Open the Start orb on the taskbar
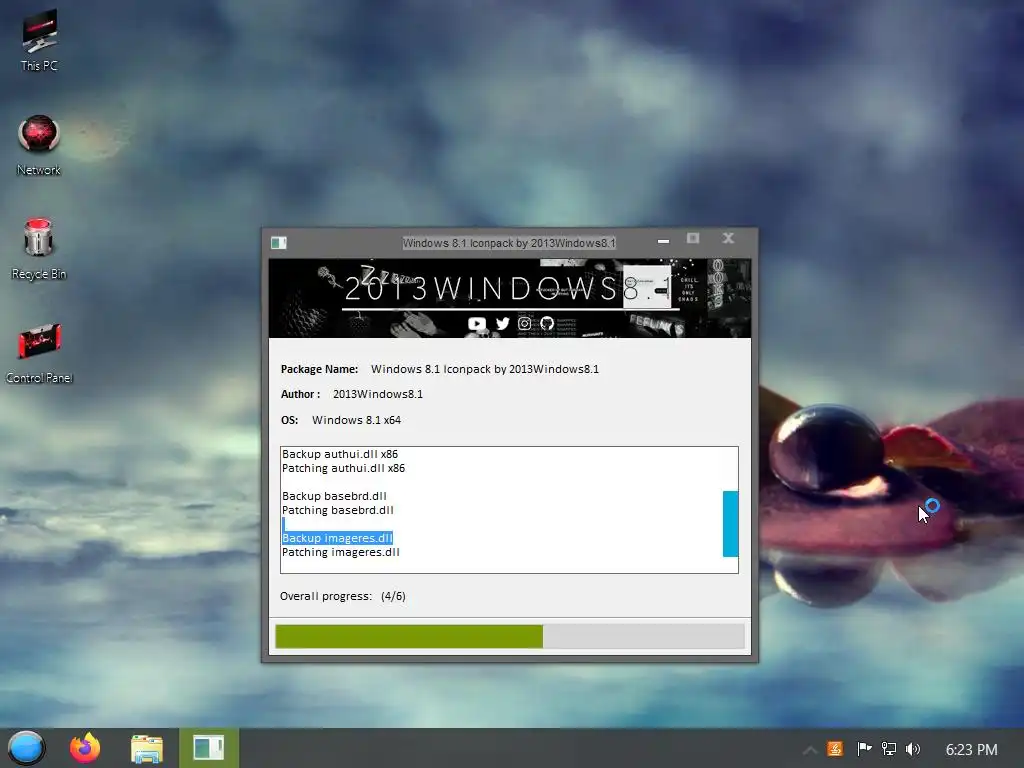Screen dimensions: 1024x768 pyautogui.click(x=26, y=748)
